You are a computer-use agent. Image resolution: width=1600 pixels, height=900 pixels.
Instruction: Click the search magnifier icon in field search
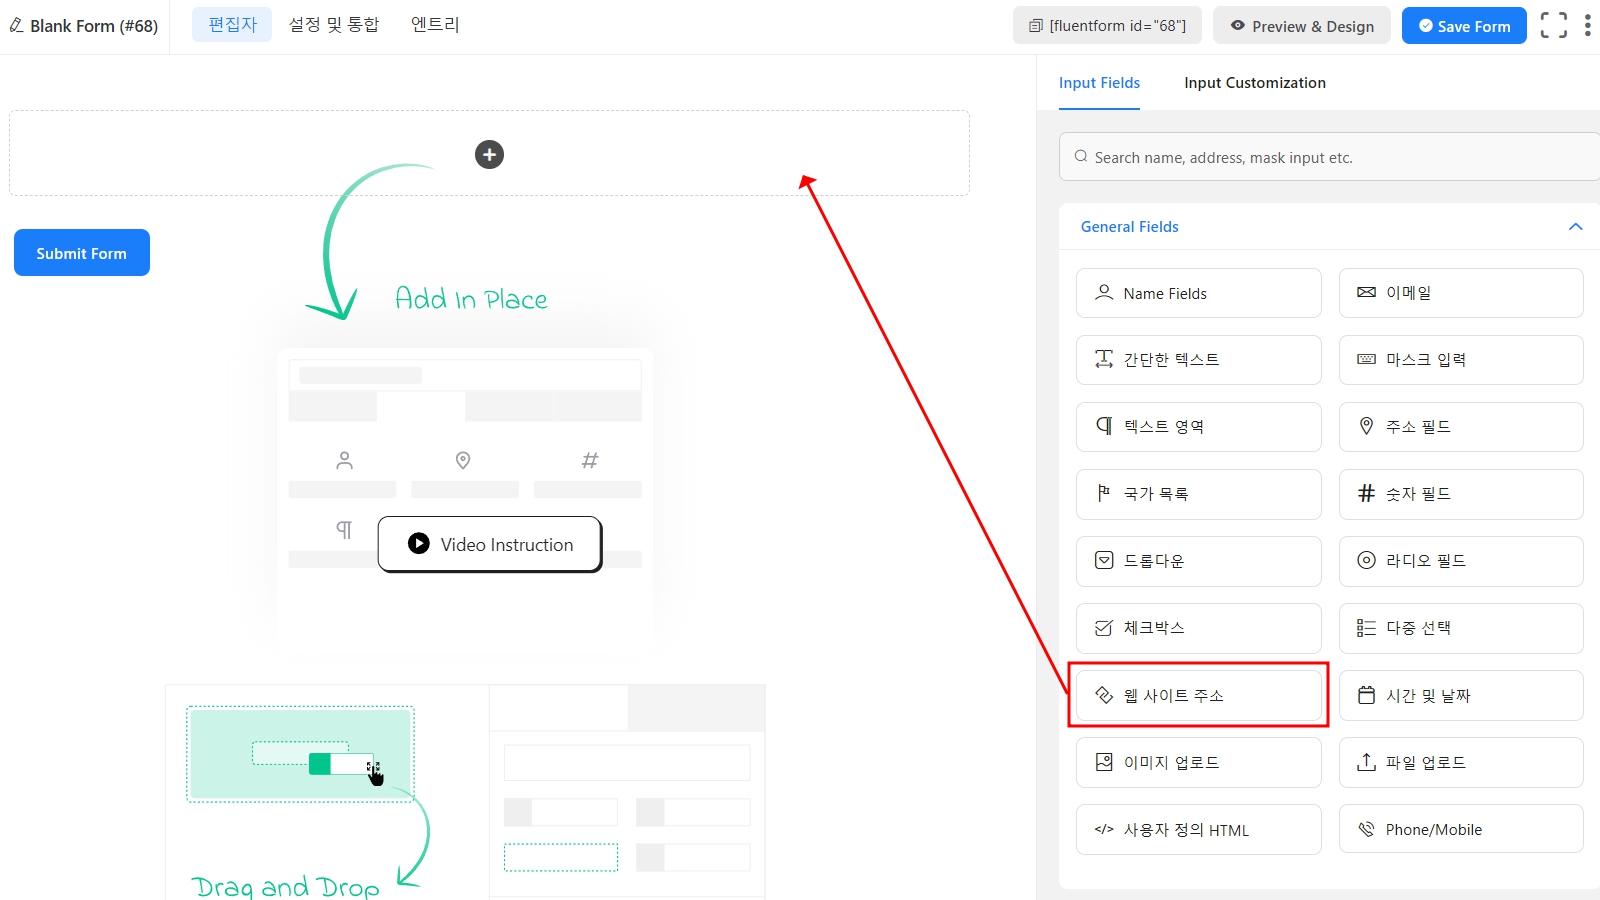click(x=1081, y=156)
